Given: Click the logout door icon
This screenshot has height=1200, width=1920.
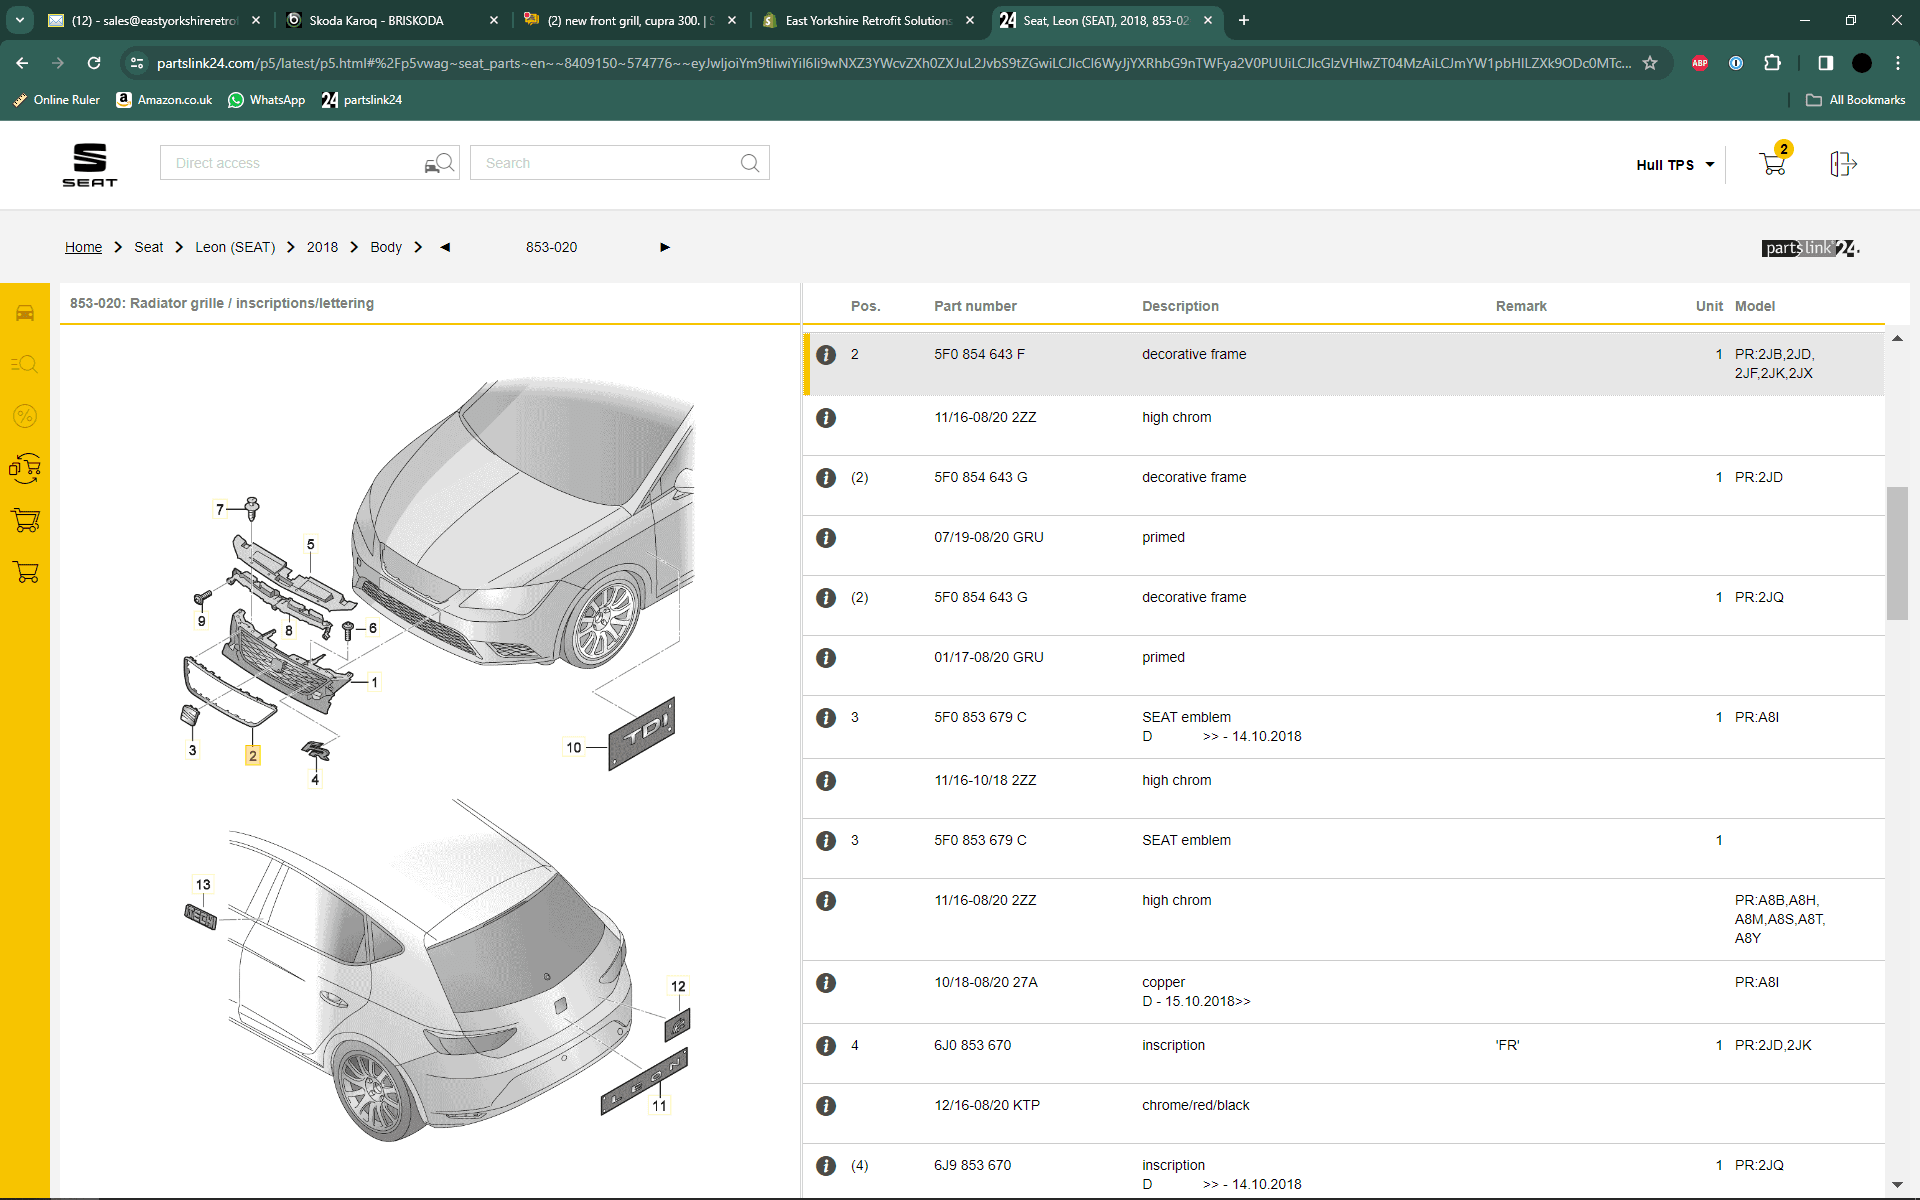Looking at the screenshot, I should click(x=1842, y=164).
